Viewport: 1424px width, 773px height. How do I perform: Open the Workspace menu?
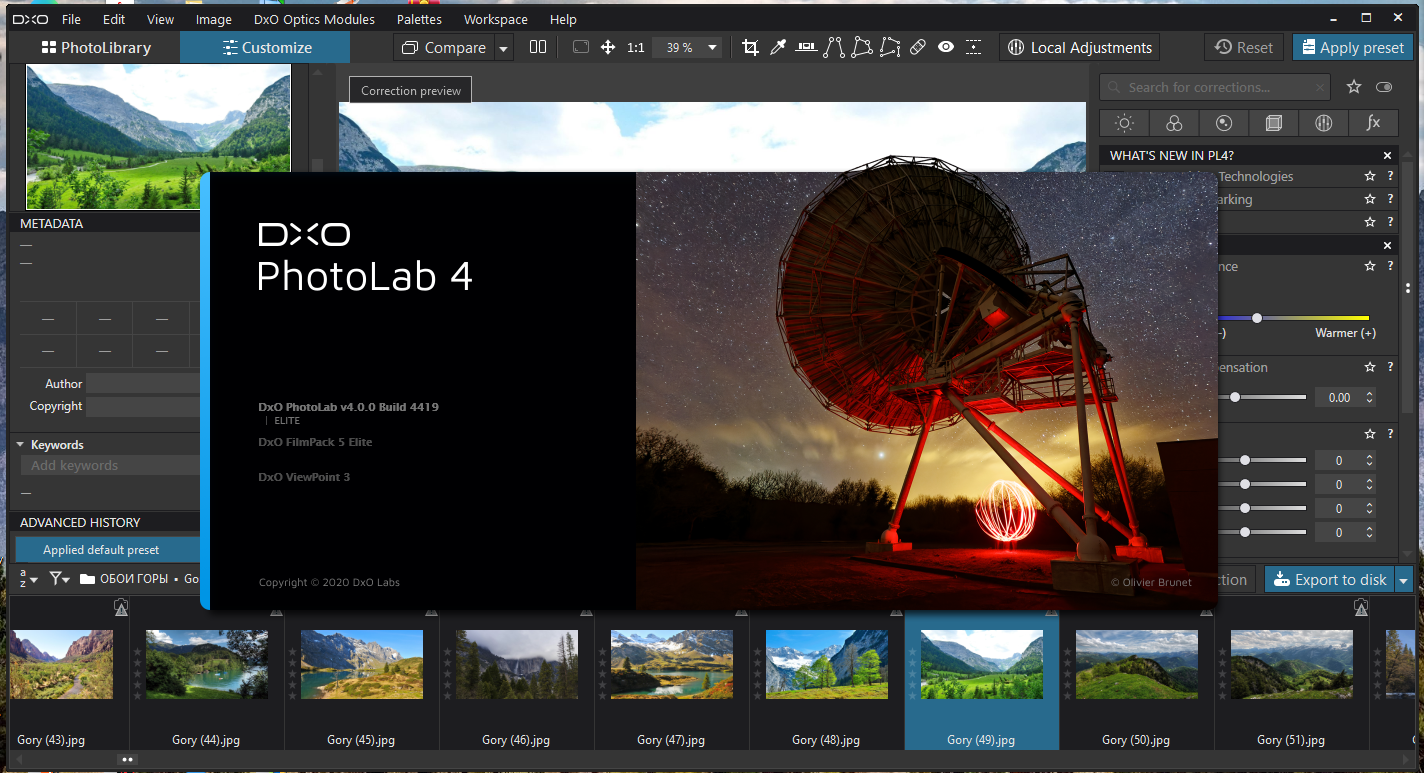[496, 19]
